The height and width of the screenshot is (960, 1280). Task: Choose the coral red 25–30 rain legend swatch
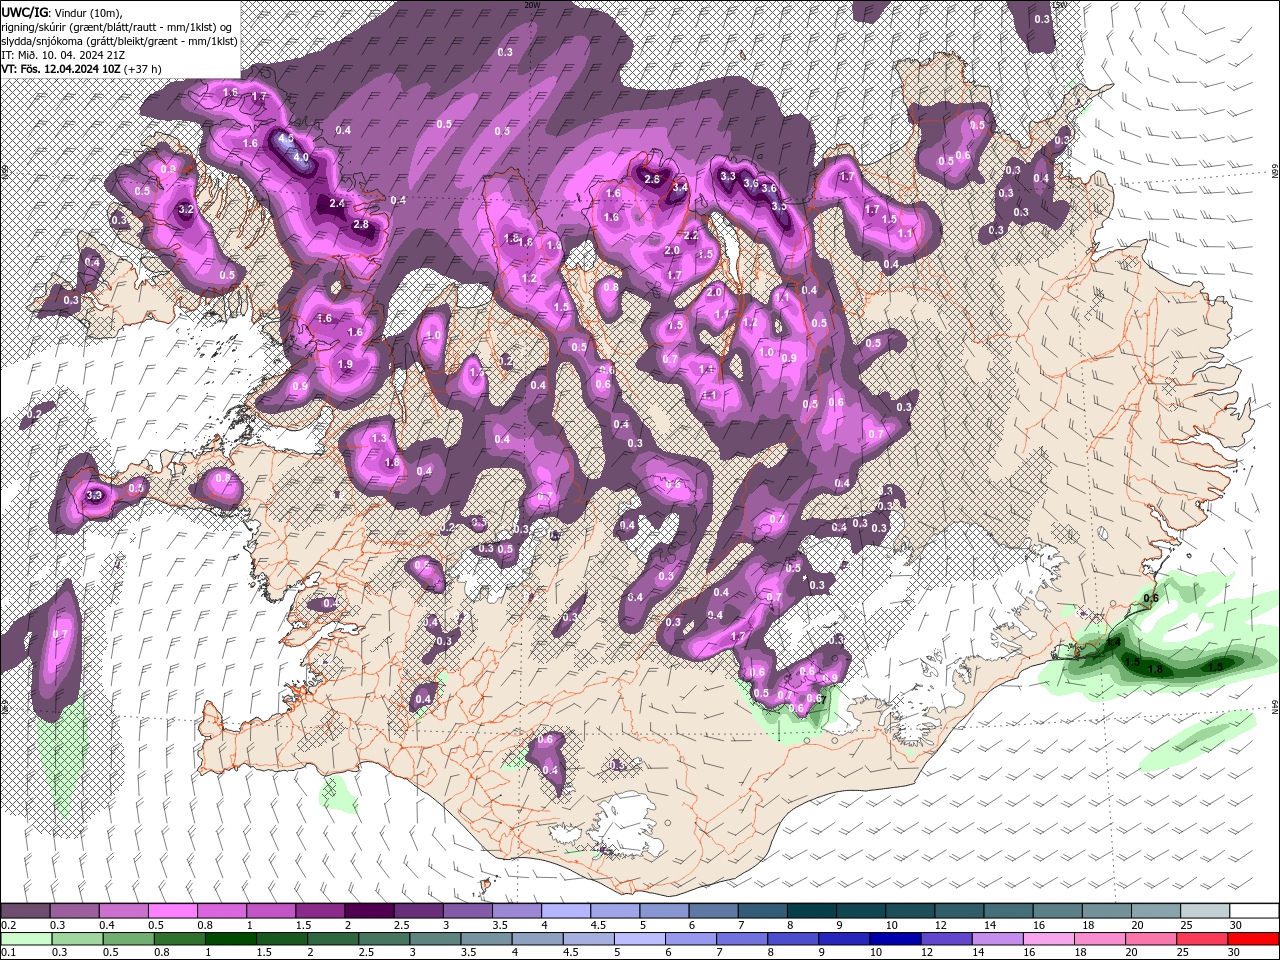click(x=1201, y=939)
